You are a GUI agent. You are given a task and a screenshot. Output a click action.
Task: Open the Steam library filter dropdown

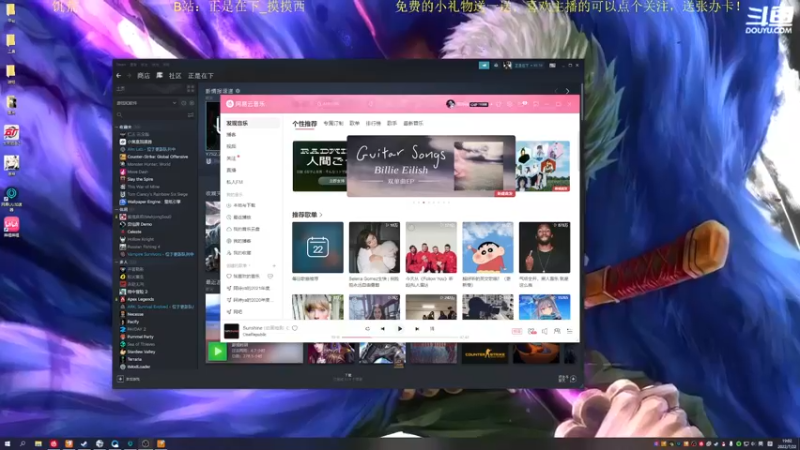pyautogui.click(x=147, y=103)
